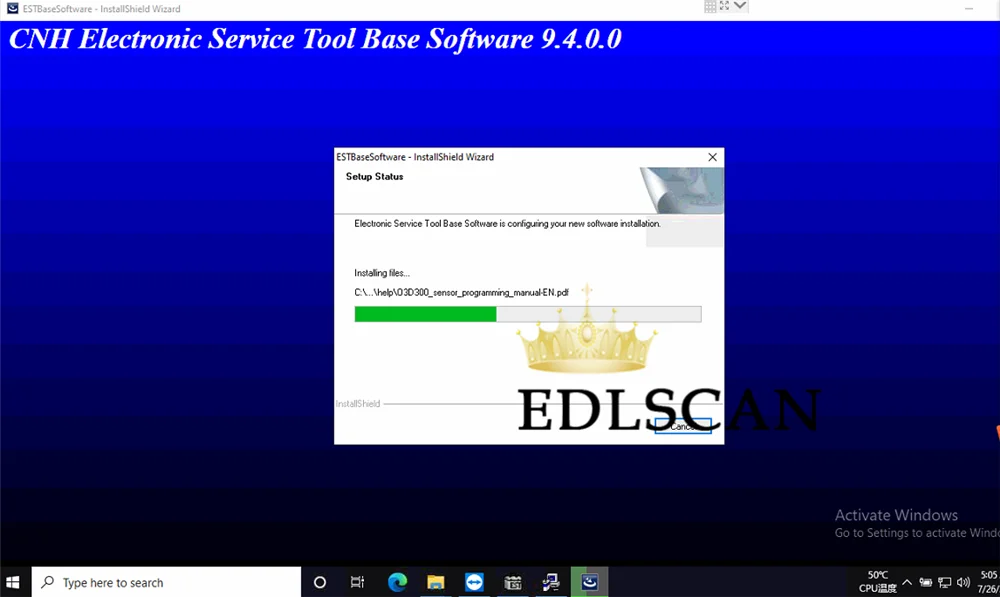
Task: Open Task View on the taskbar
Action: tap(357, 582)
